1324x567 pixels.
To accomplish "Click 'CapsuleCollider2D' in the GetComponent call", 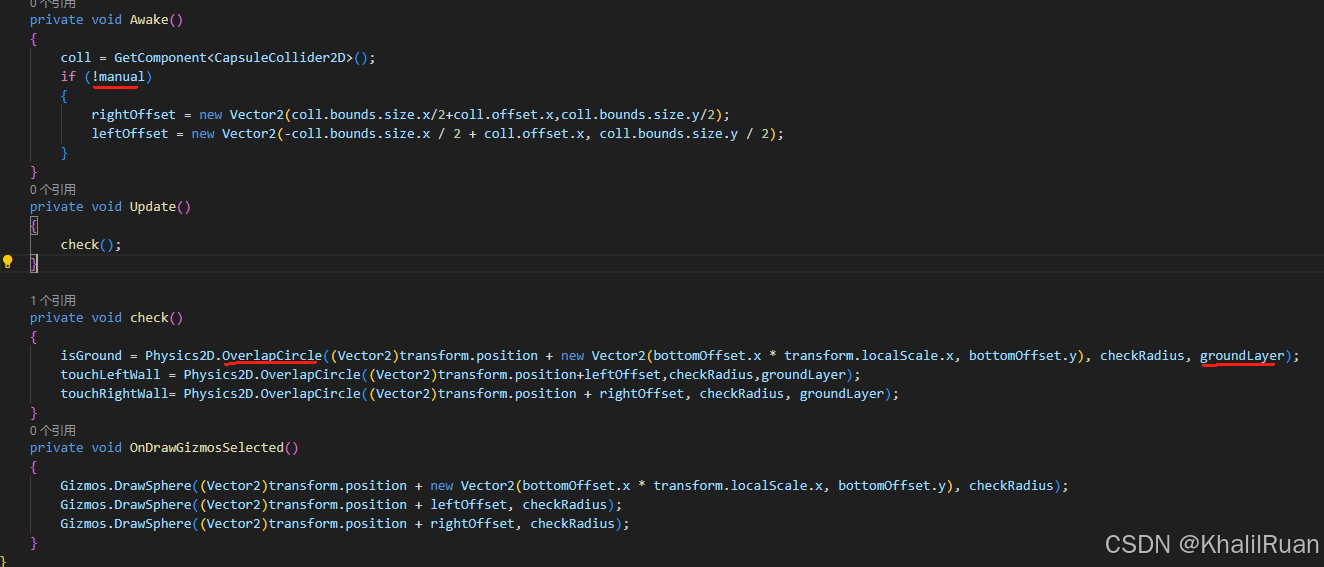I will click(x=280, y=57).
